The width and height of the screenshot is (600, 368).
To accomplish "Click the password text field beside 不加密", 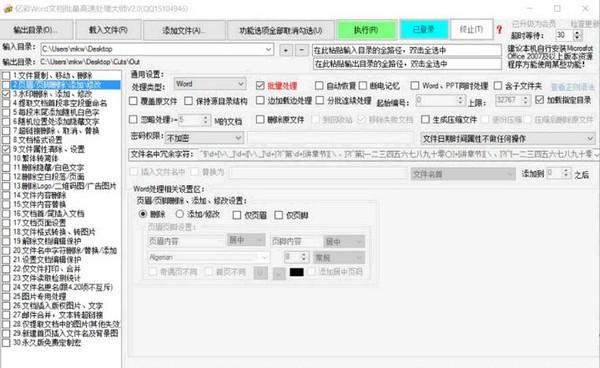I will tap(331, 138).
